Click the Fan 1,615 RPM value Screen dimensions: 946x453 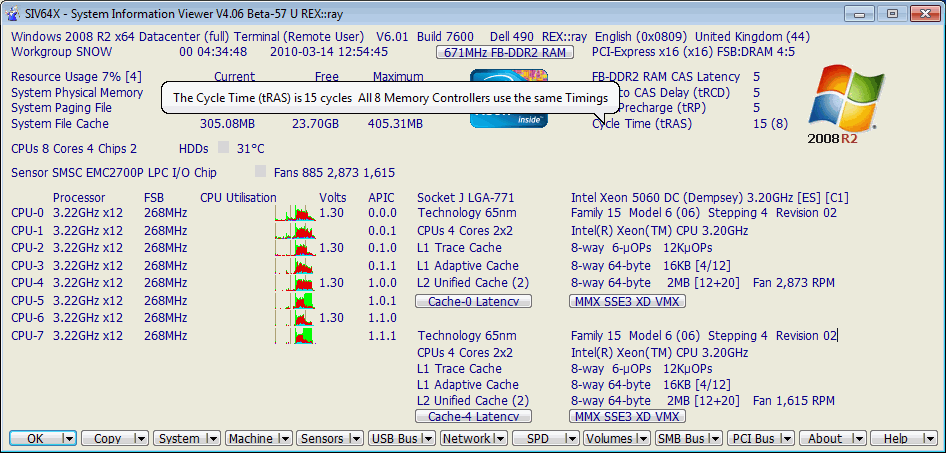tap(794, 401)
